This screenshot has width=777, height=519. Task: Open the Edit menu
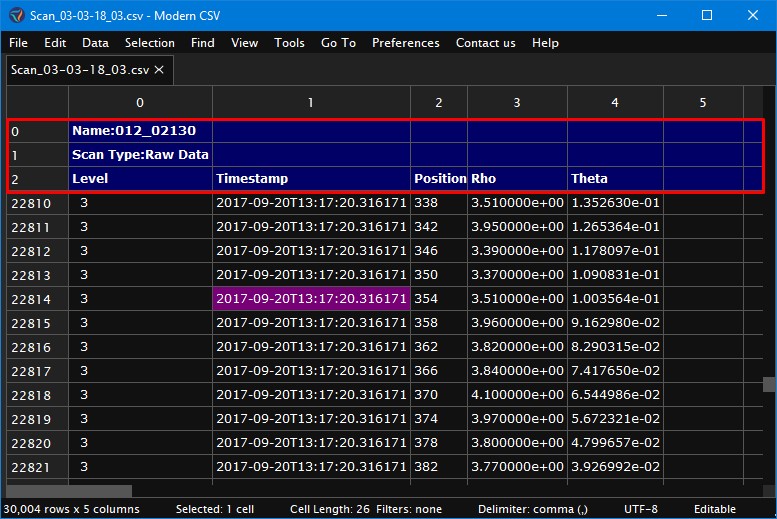point(55,43)
